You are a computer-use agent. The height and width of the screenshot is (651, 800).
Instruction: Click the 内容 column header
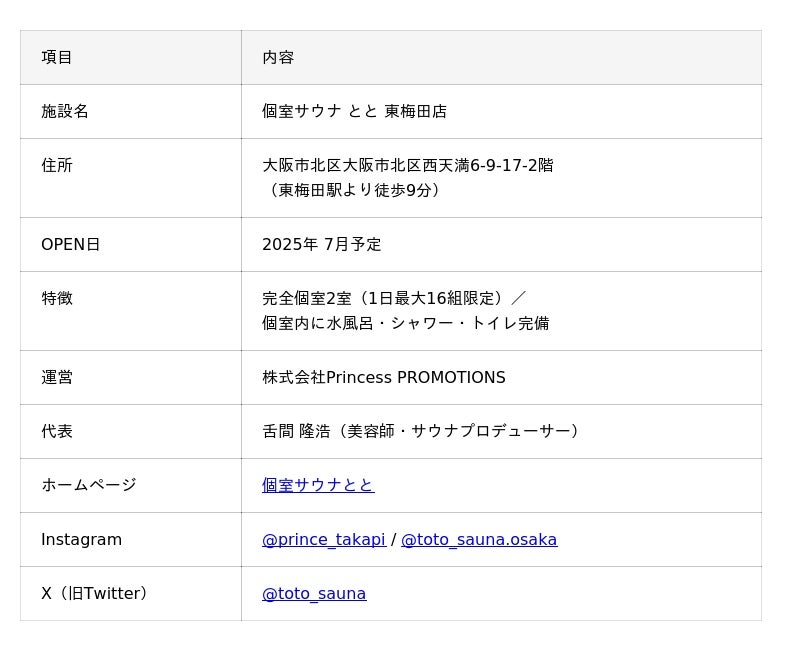(x=278, y=57)
